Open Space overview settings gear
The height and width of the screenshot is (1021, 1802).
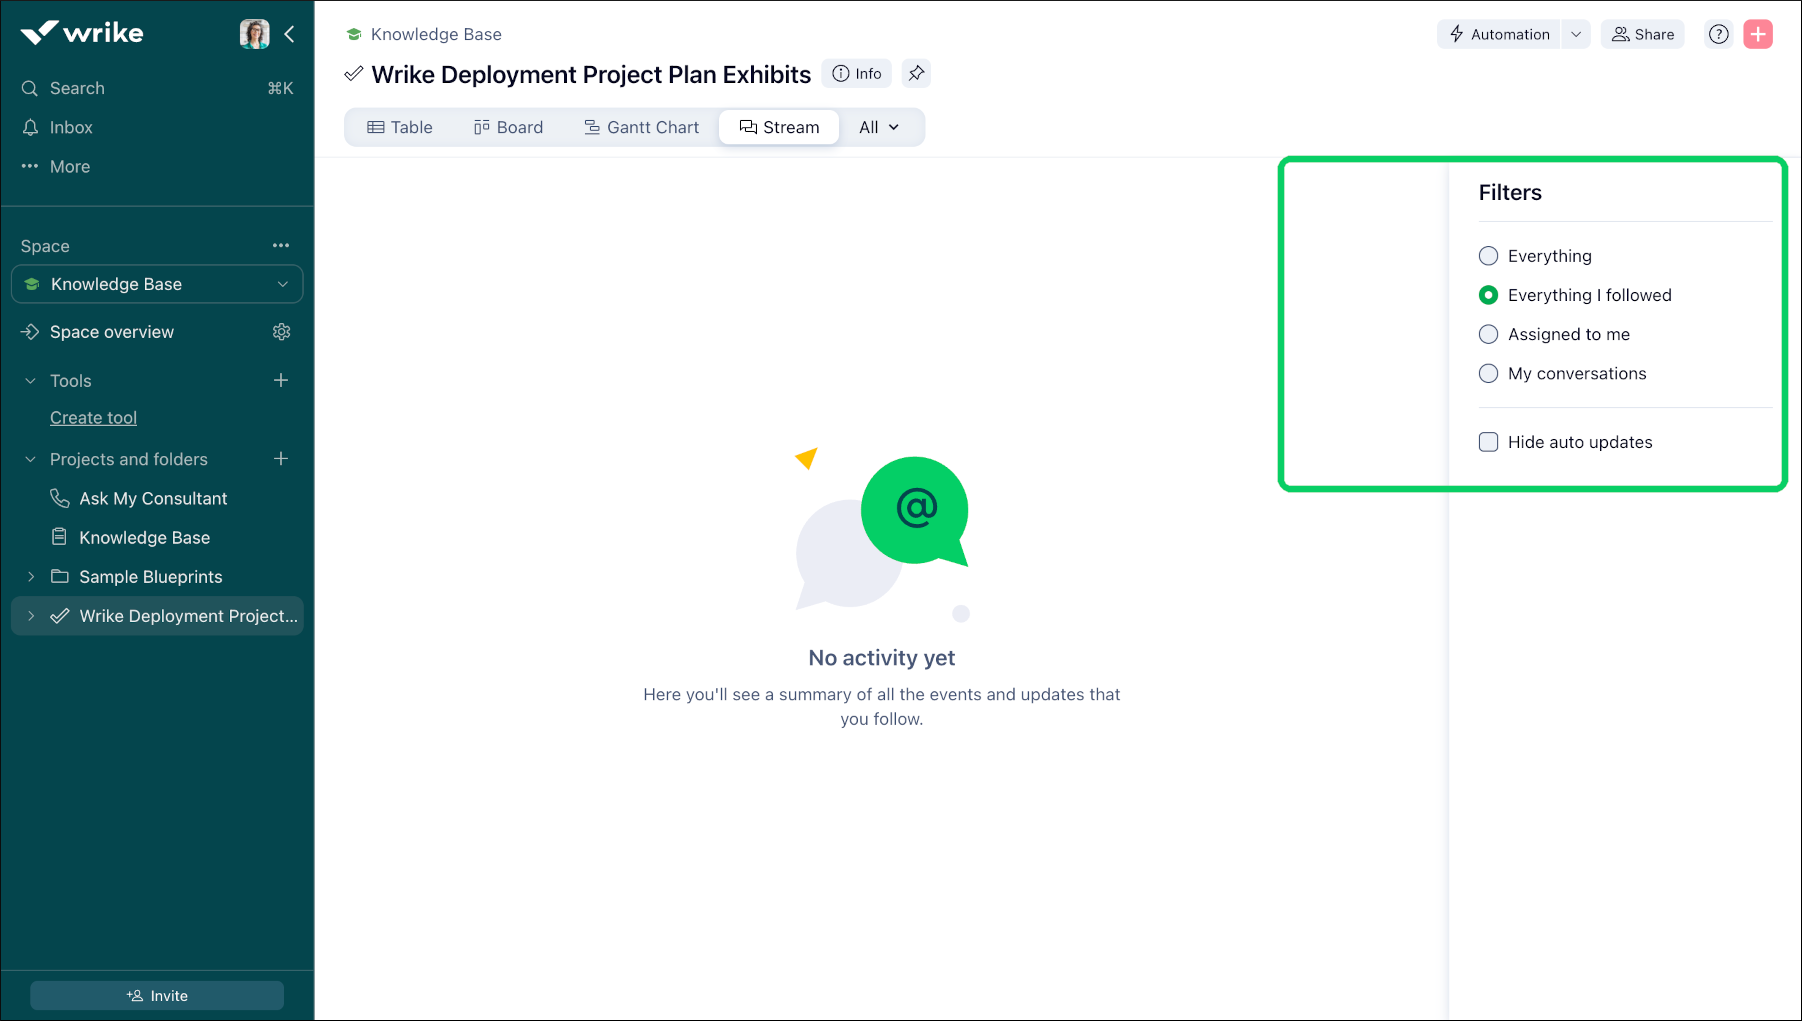click(281, 332)
